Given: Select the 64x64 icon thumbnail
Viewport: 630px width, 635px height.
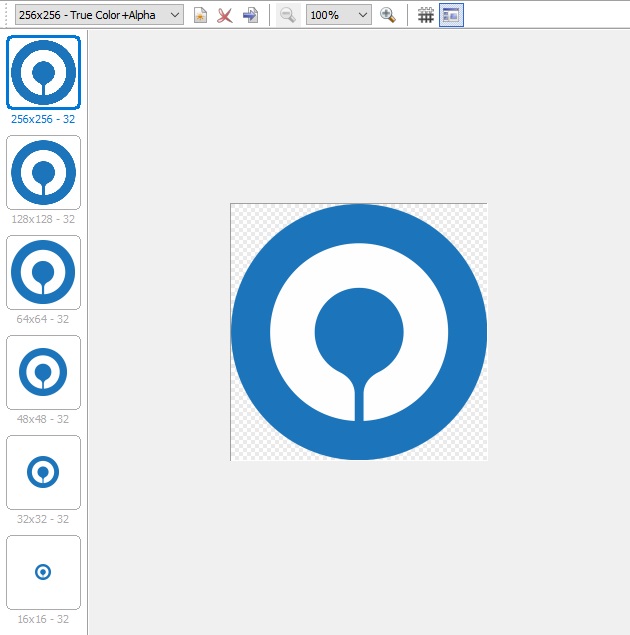Looking at the screenshot, I should pyautogui.click(x=43, y=272).
